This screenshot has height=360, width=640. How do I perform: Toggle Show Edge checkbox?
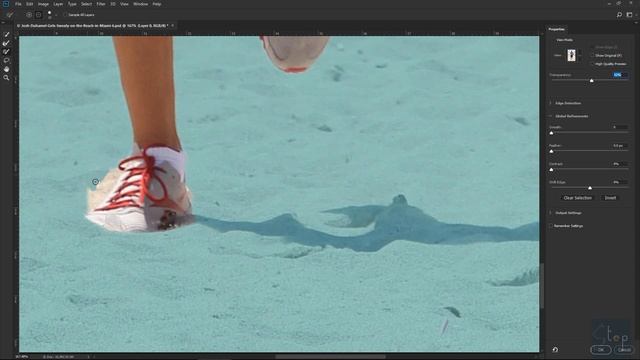click(x=592, y=47)
